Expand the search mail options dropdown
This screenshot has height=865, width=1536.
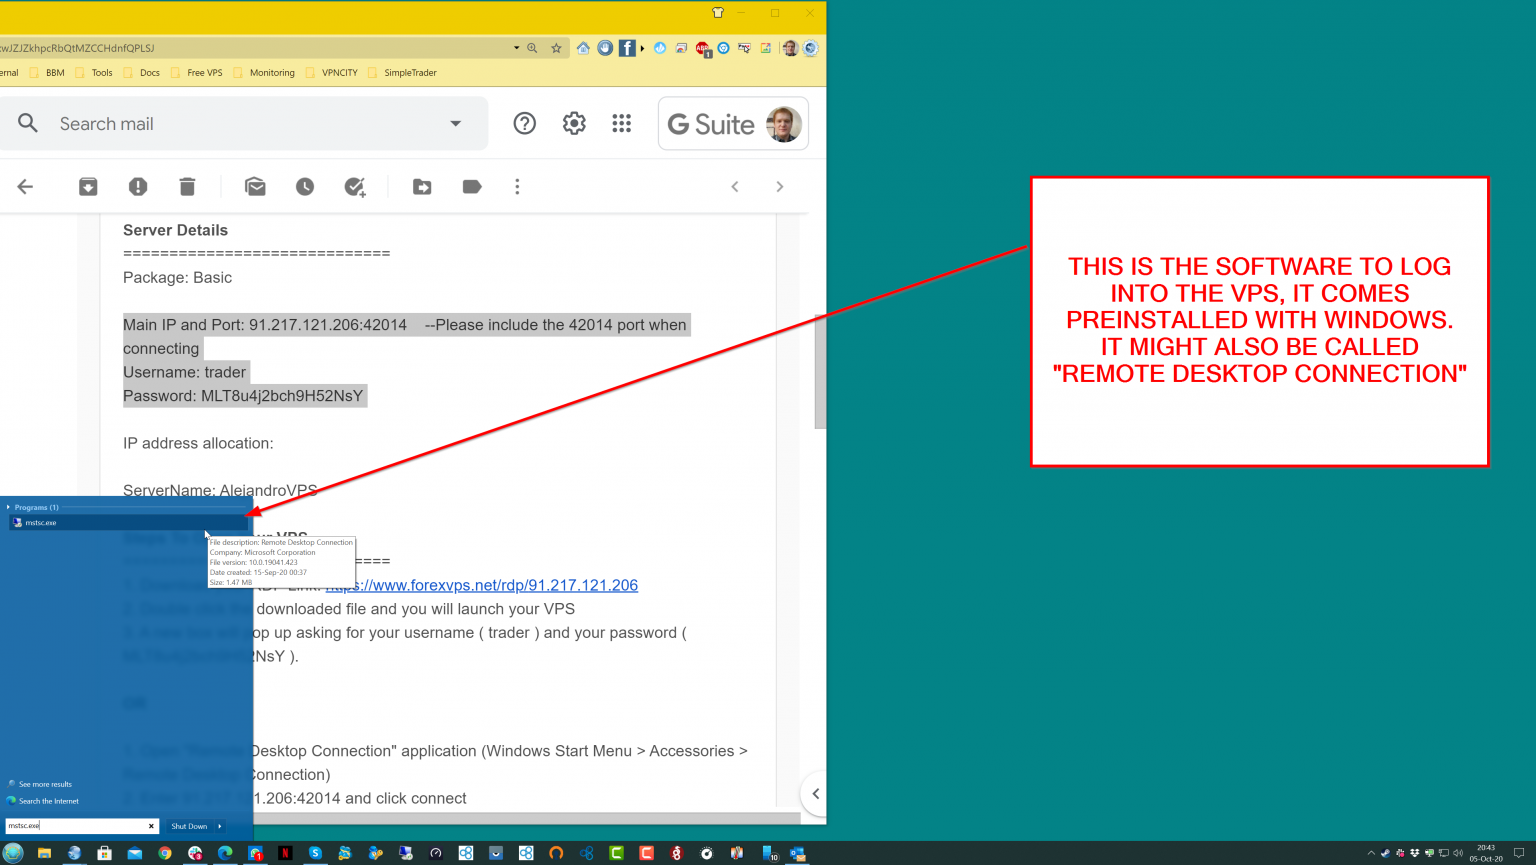(x=456, y=124)
